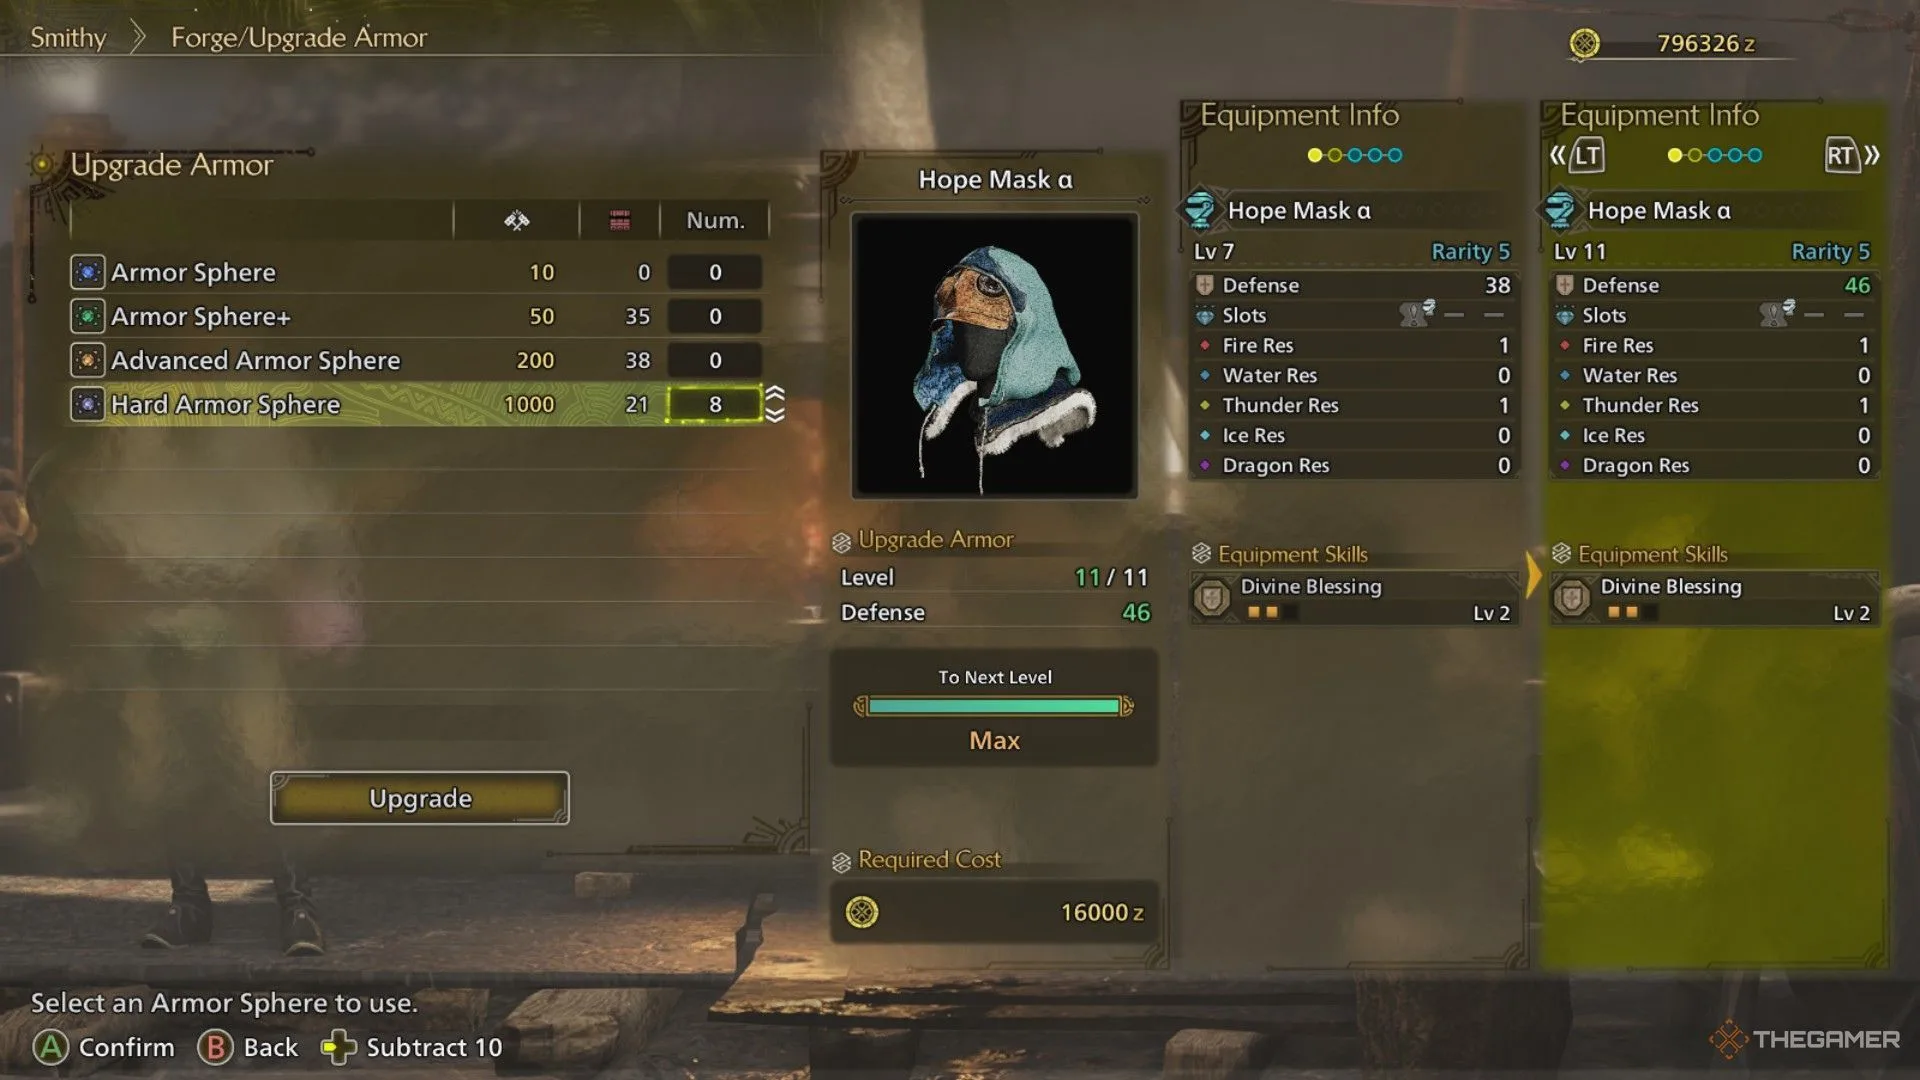The image size is (1920, 1080).
Task: Select the Hard Armor Sphere quantity field
Action: pos(715,404)
